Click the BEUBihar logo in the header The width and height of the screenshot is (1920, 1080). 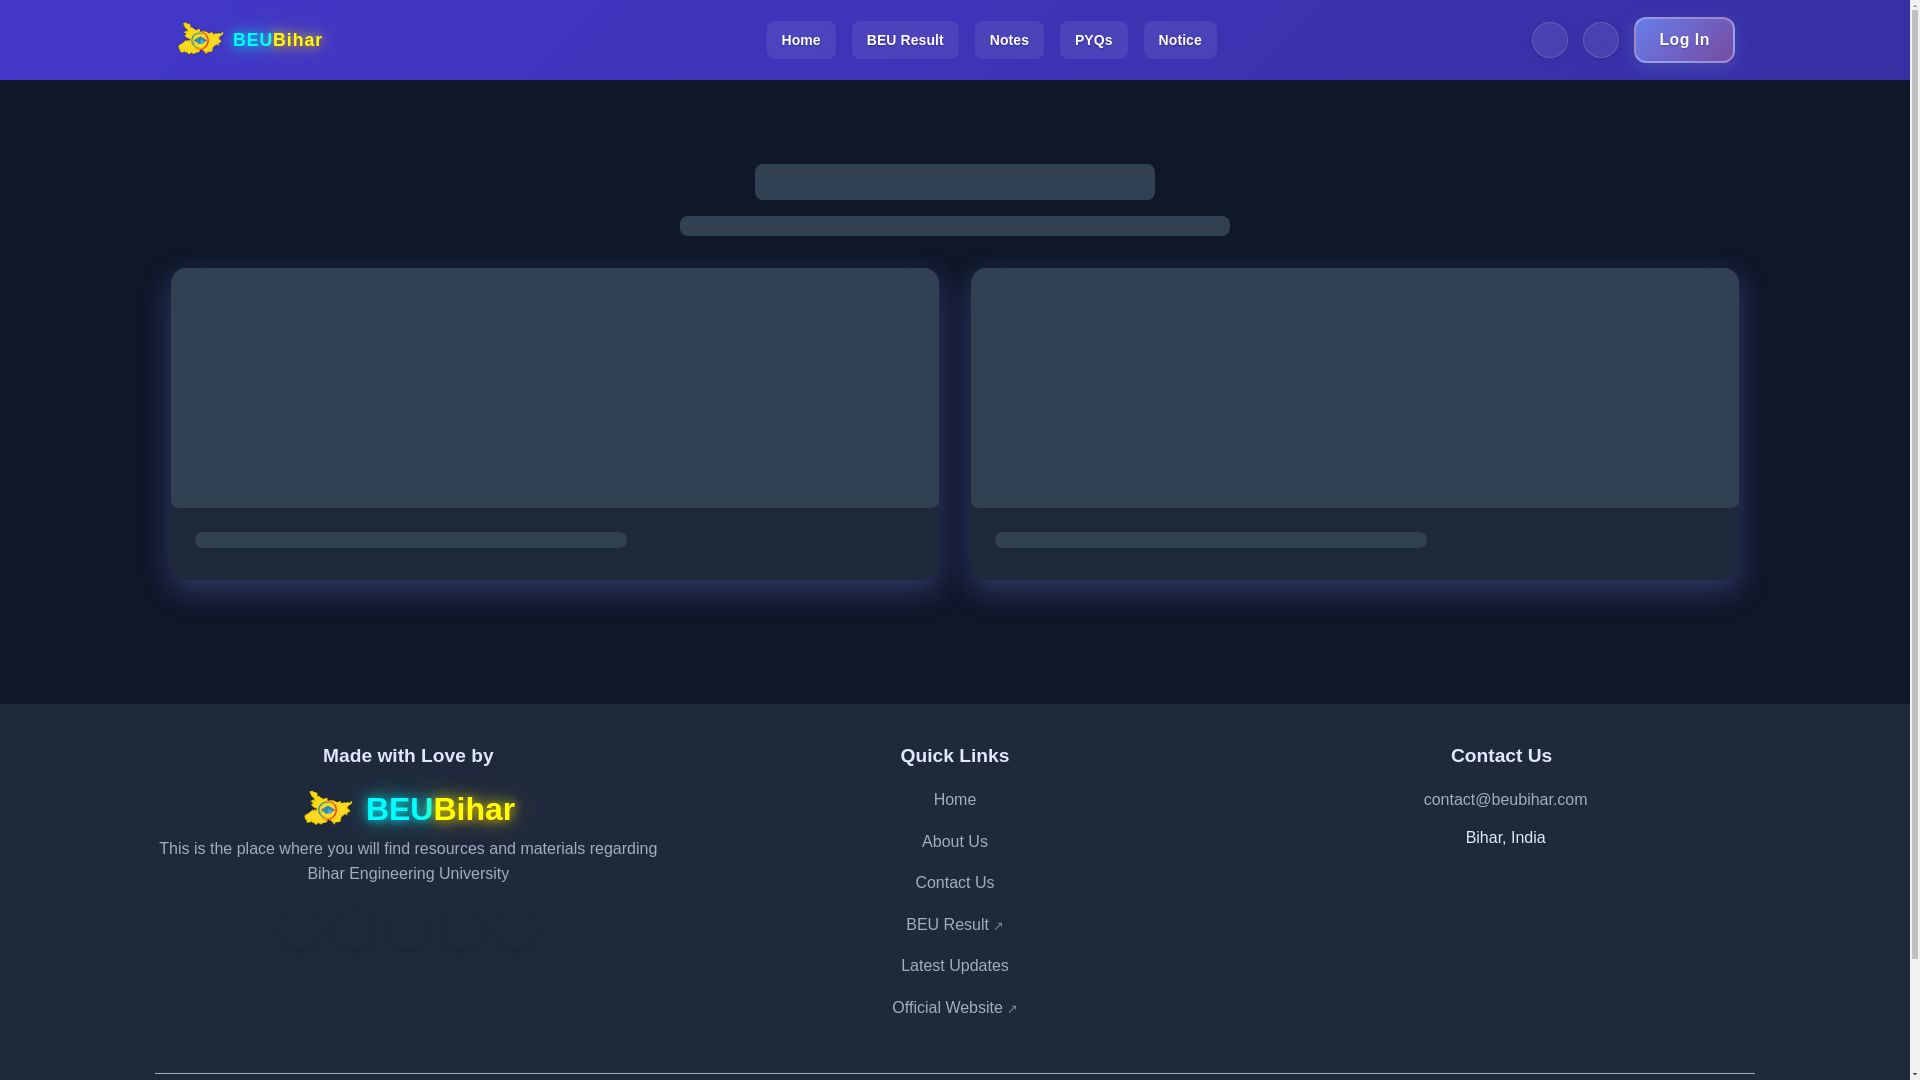tap(250, 40)
